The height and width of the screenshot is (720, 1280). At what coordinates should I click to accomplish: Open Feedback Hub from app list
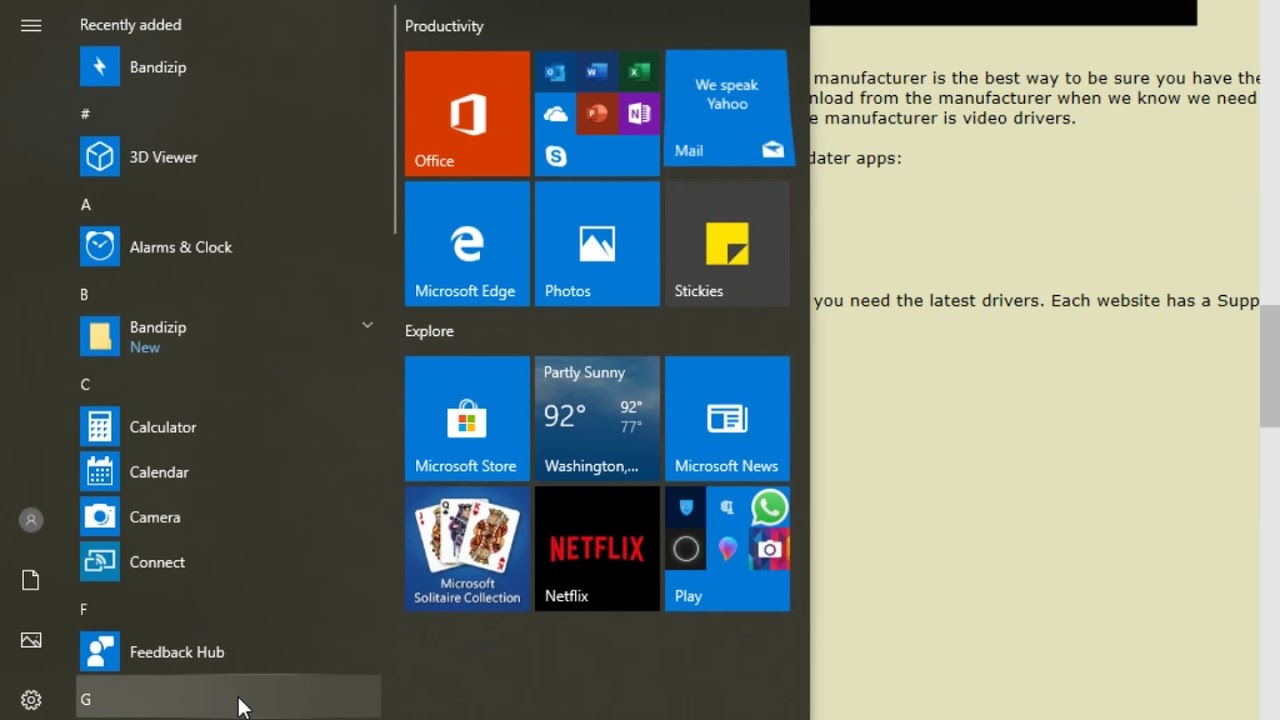tap(228, 652)
